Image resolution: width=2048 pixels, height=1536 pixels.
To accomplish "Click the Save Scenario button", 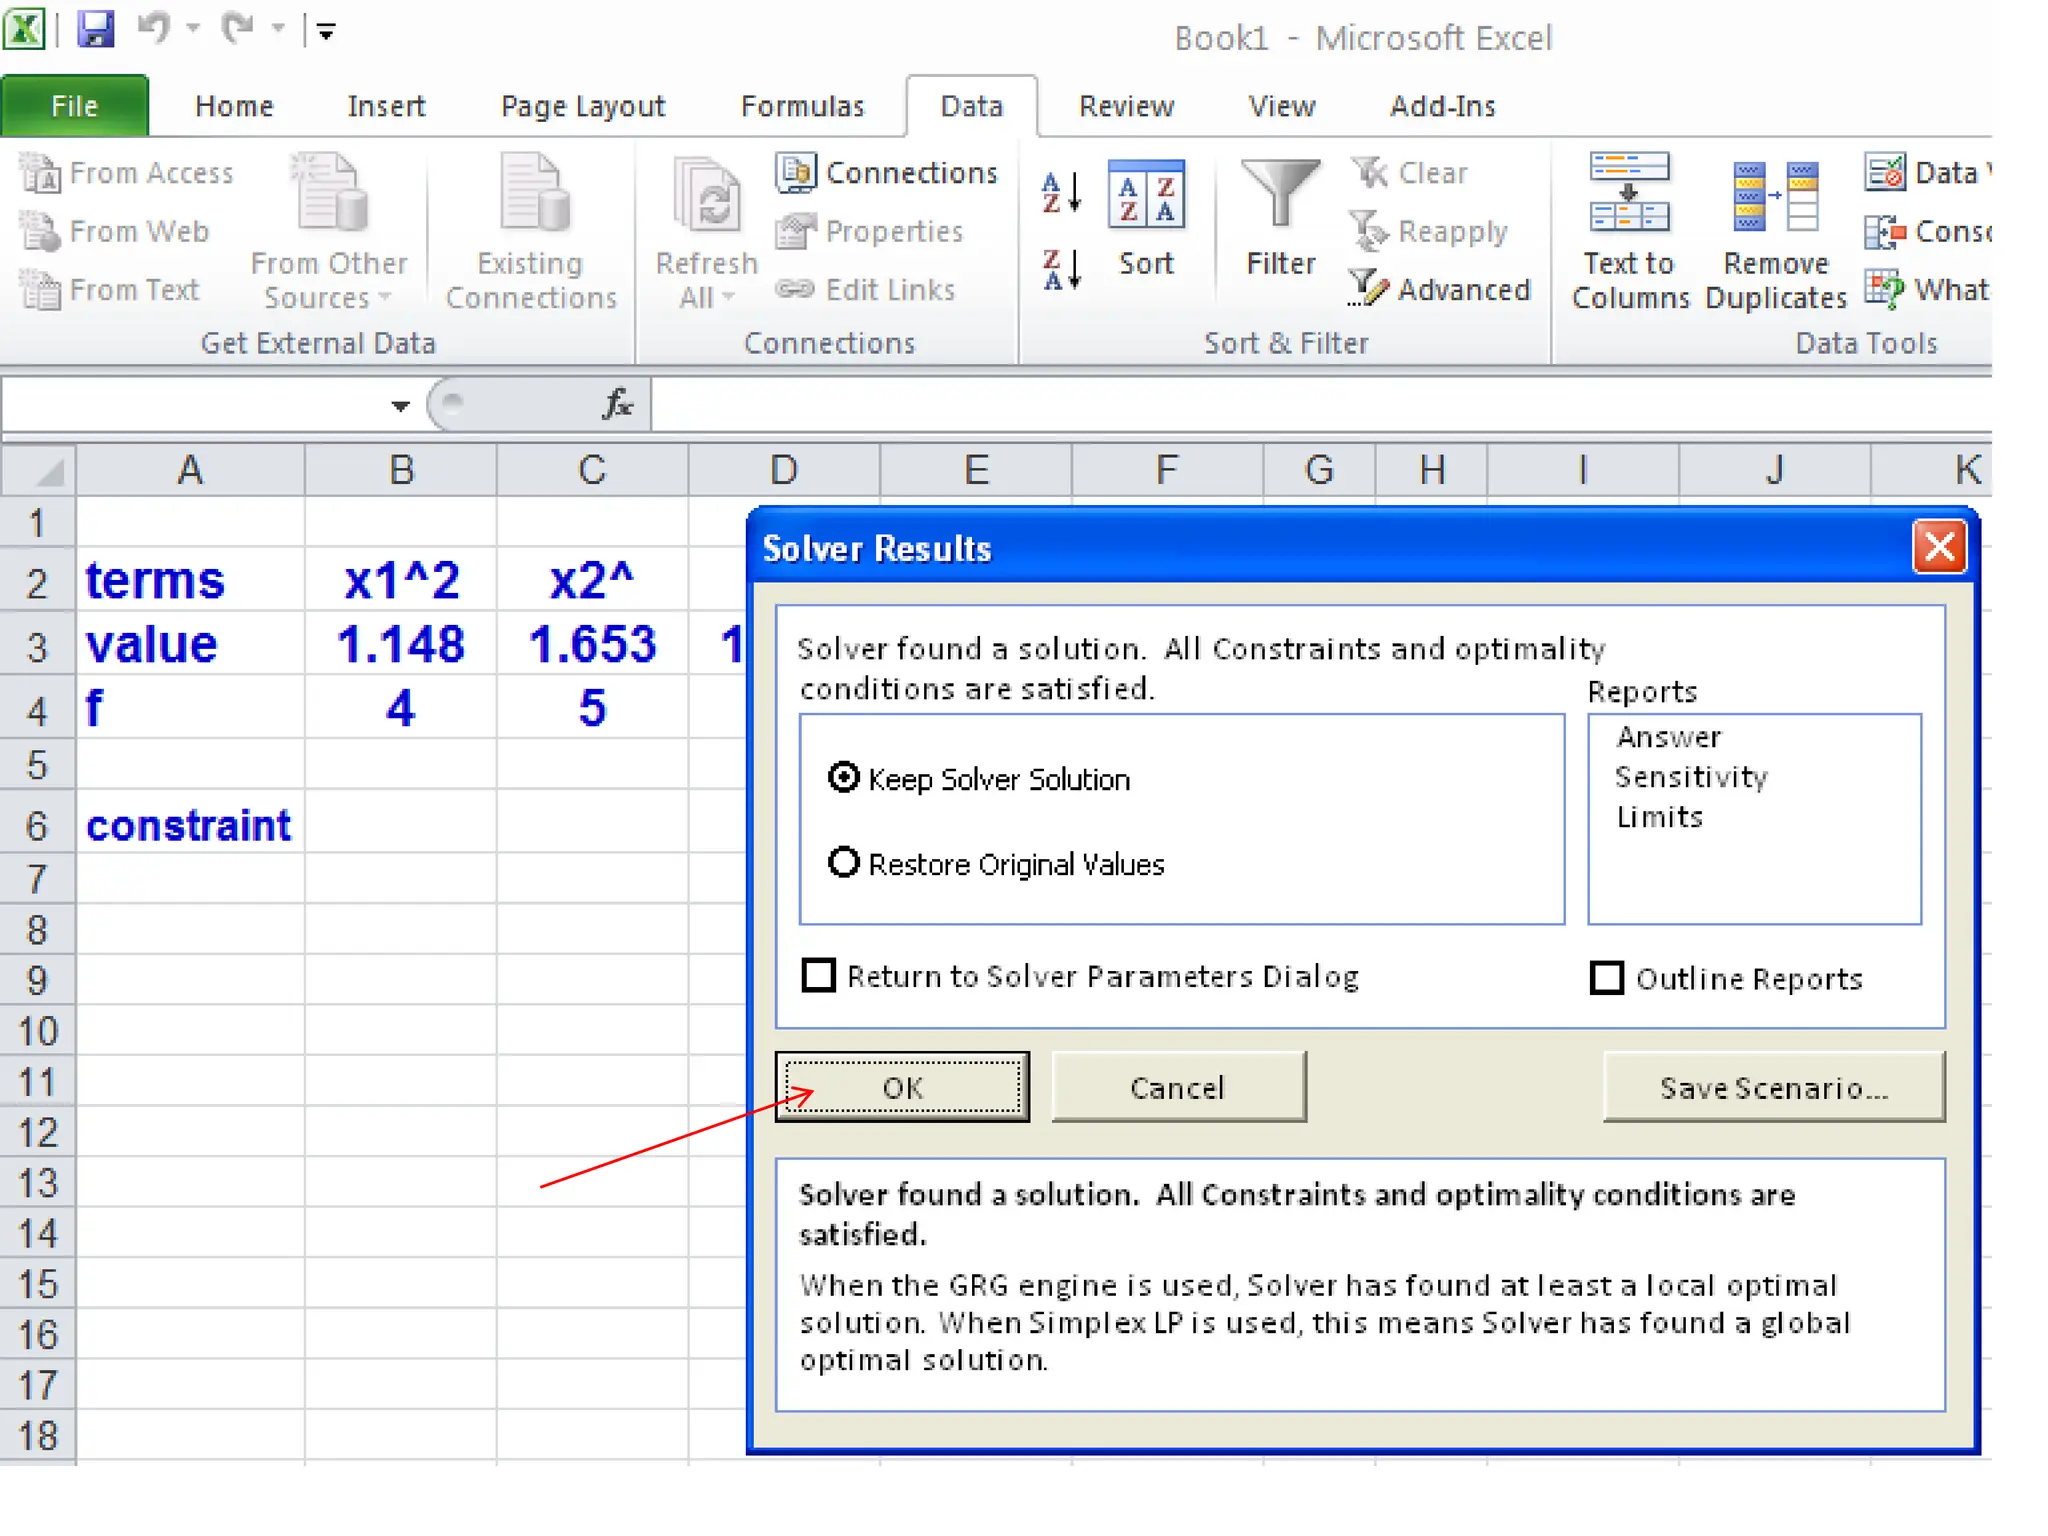I will tap(1773, 1087).
